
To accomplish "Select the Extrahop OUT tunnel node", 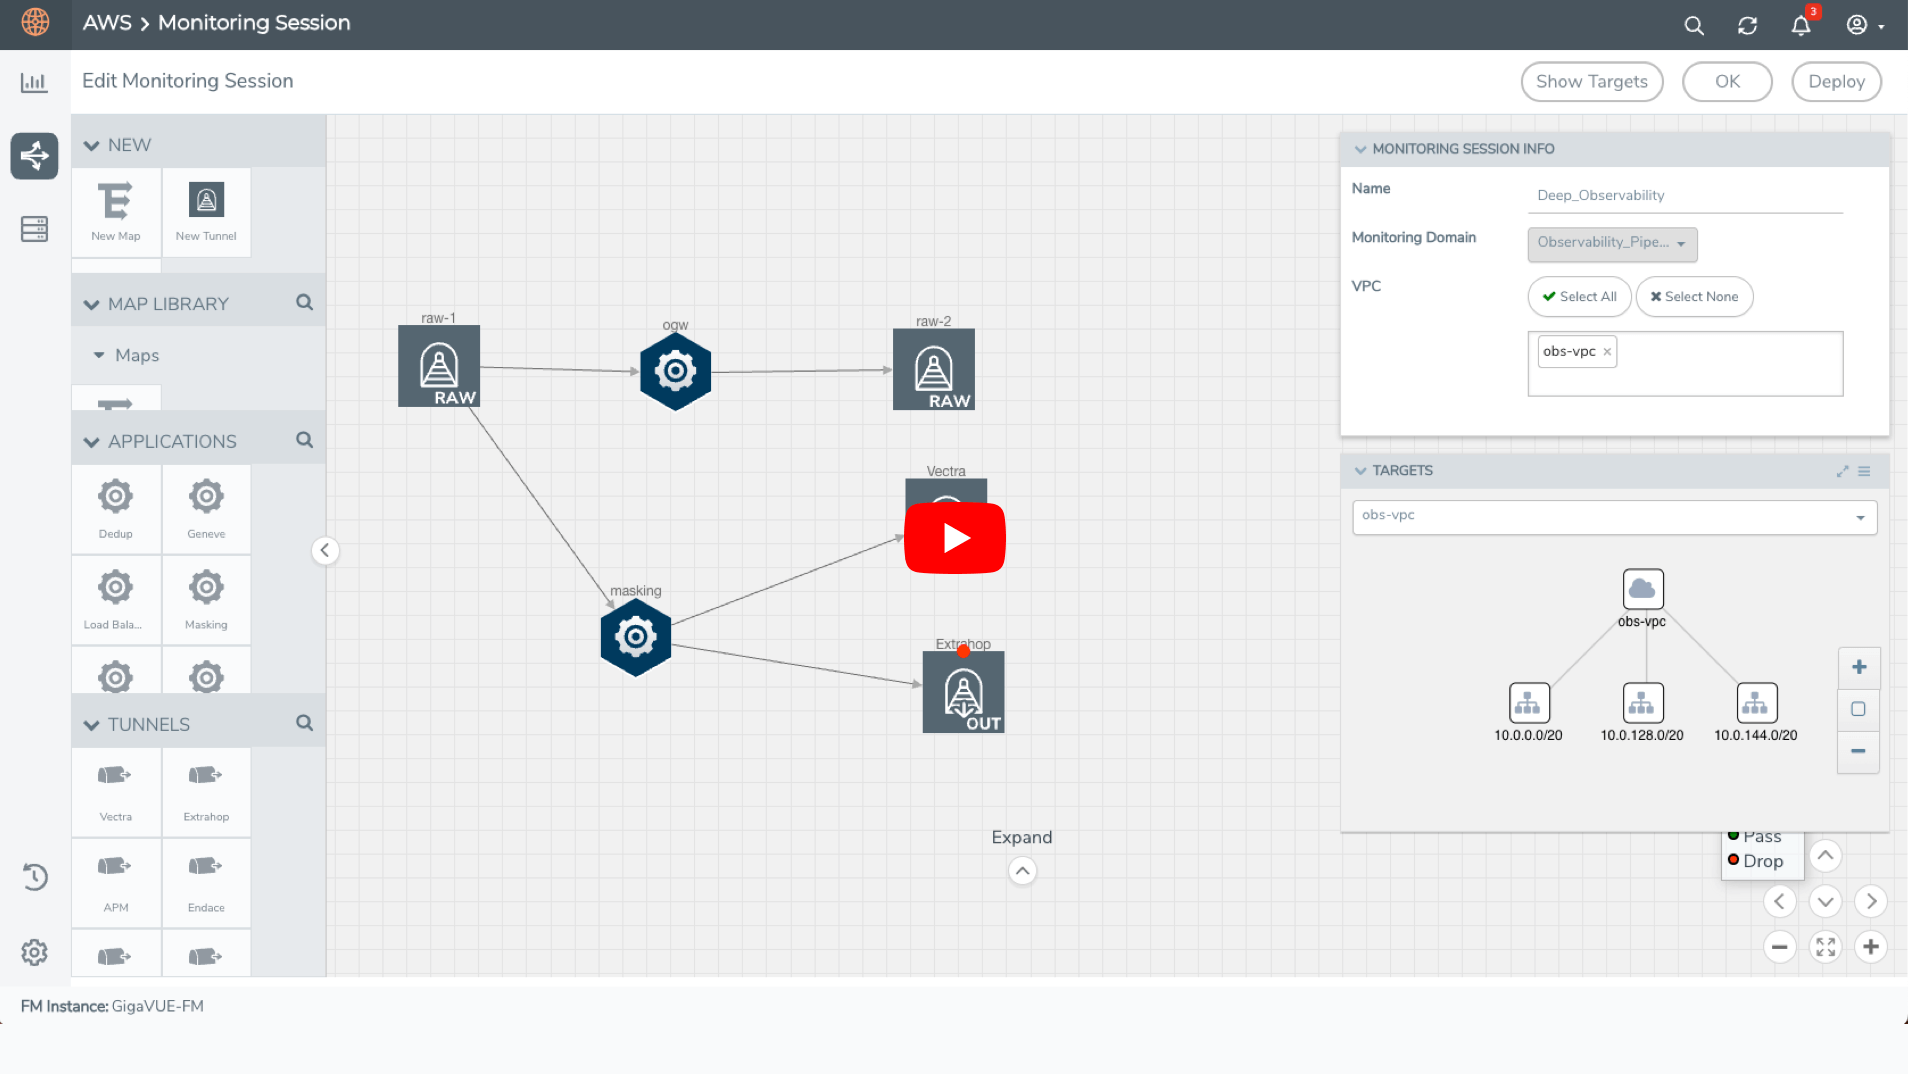I will [x=963, y=692].
